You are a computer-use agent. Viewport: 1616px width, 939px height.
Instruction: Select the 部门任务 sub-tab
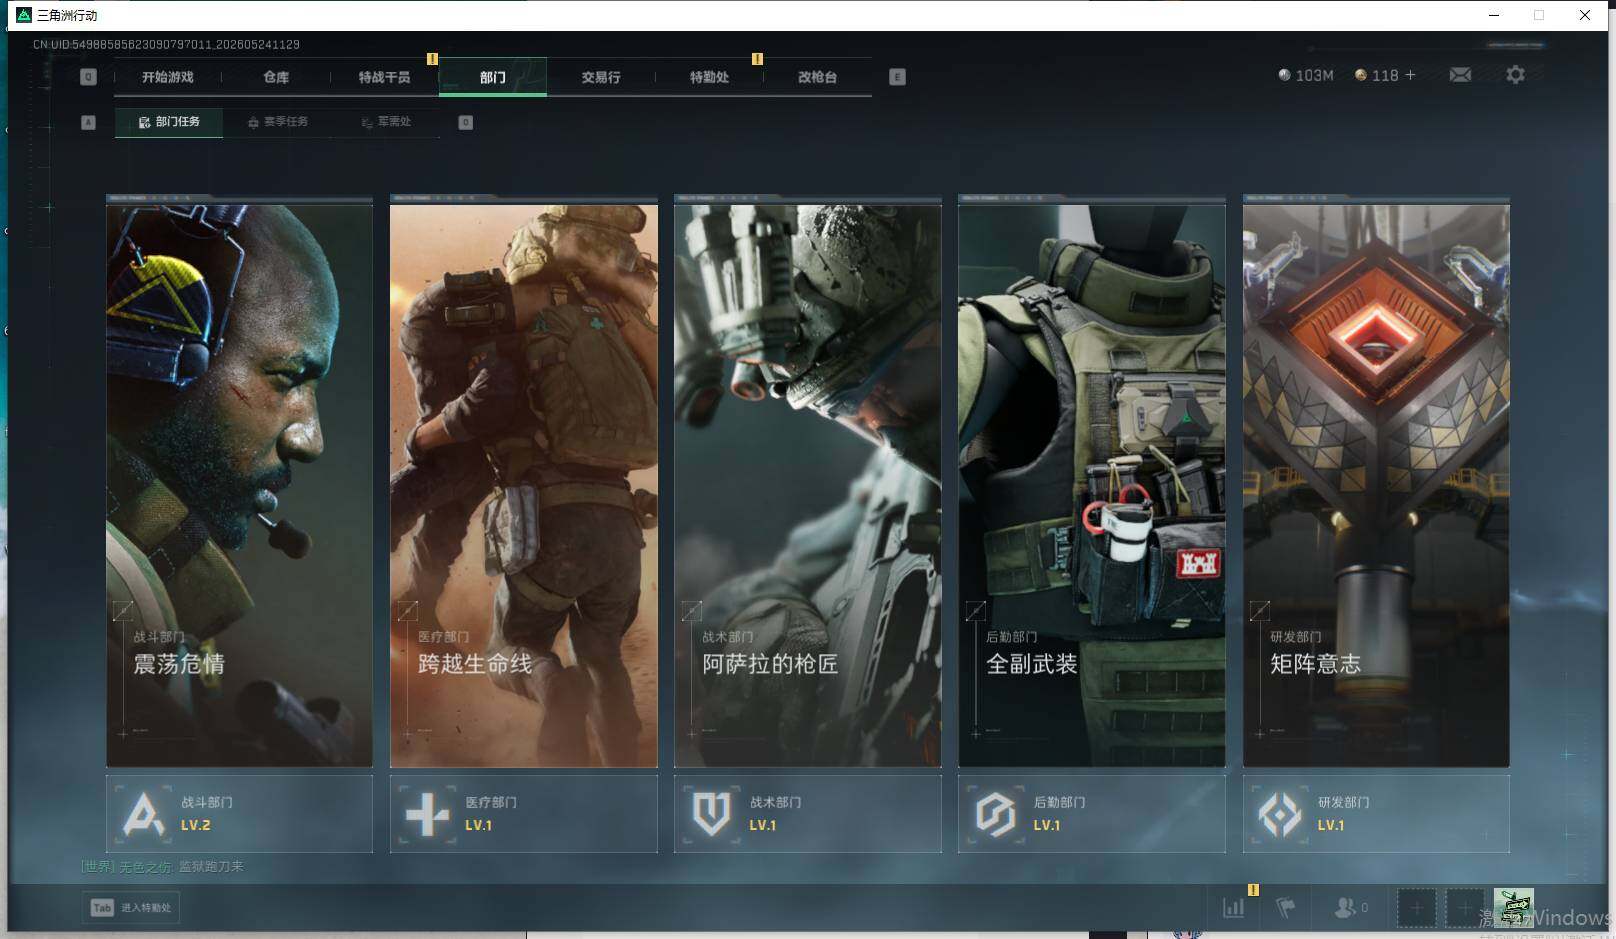[x=169, y=122]
